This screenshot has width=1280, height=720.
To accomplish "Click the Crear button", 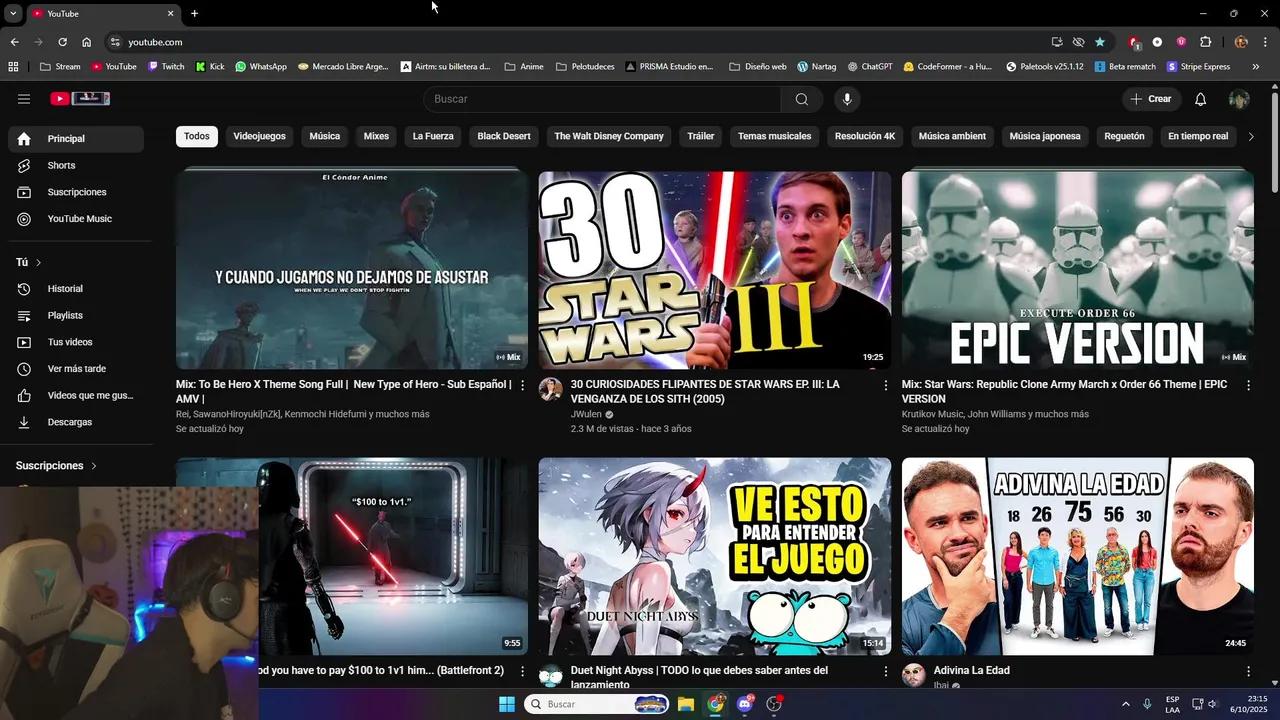I will click(1151, 99).
